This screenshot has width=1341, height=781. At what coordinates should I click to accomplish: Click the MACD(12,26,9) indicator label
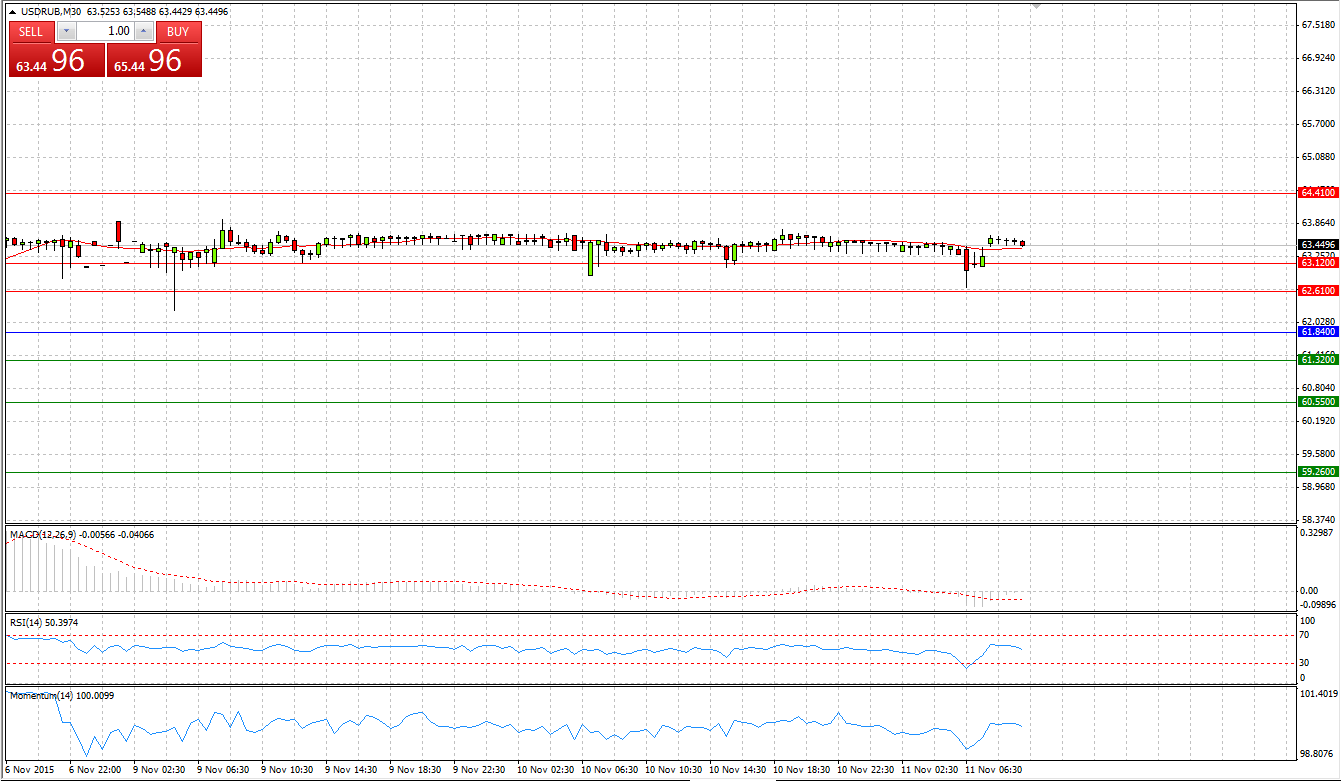click(42, 535)
